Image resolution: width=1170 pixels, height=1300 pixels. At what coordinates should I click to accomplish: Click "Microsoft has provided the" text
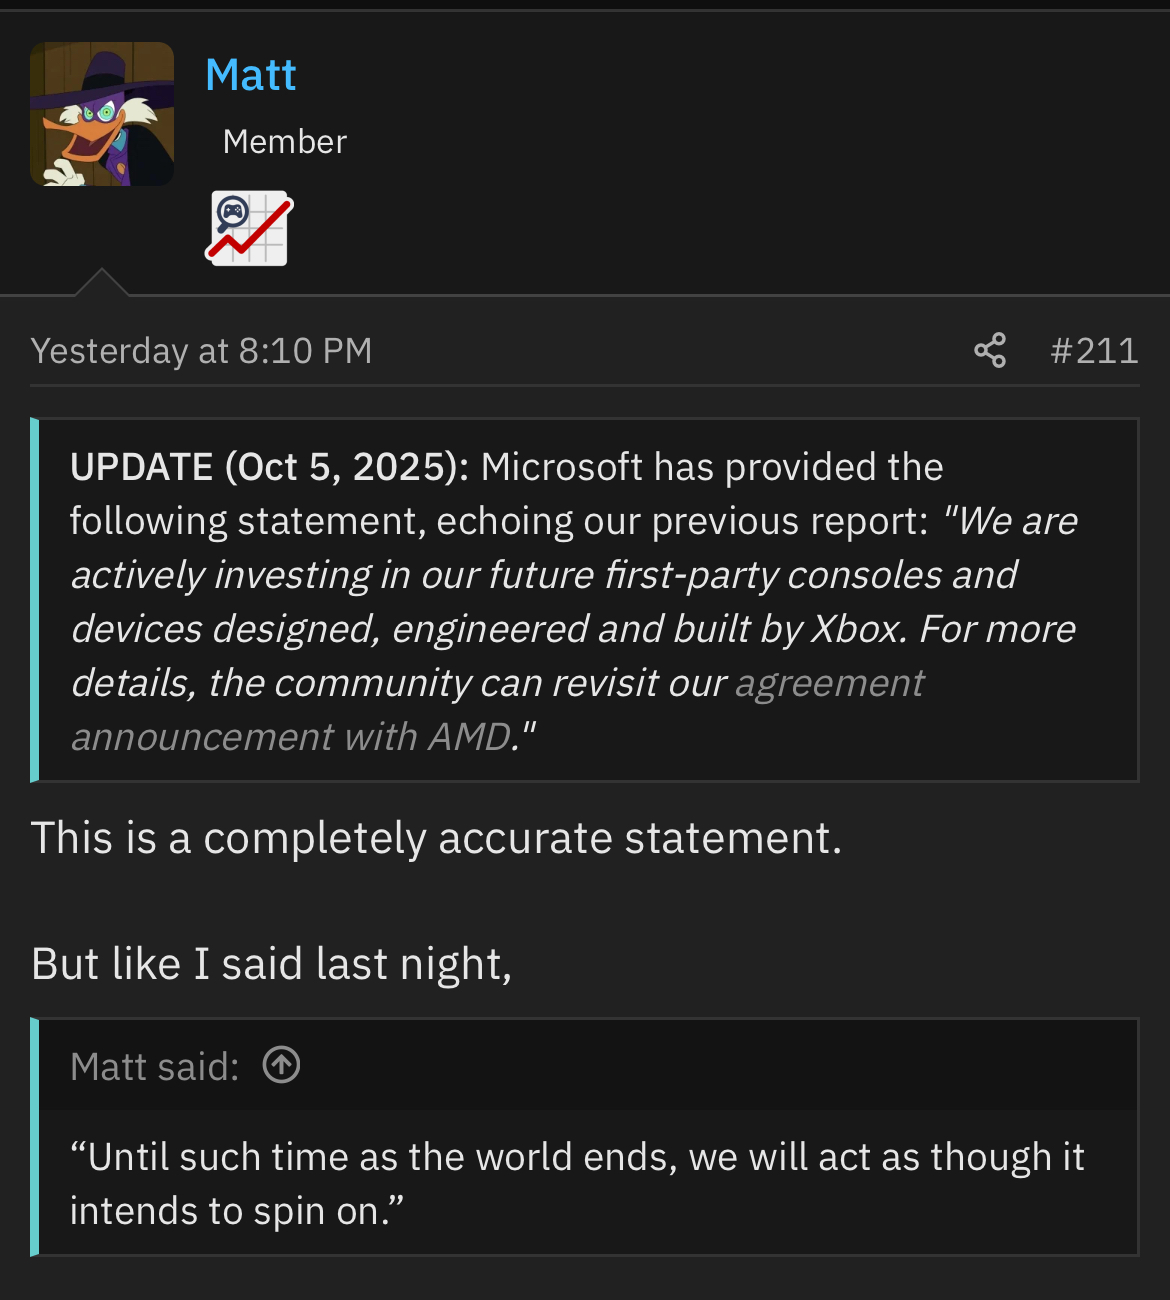coord(712,467)
